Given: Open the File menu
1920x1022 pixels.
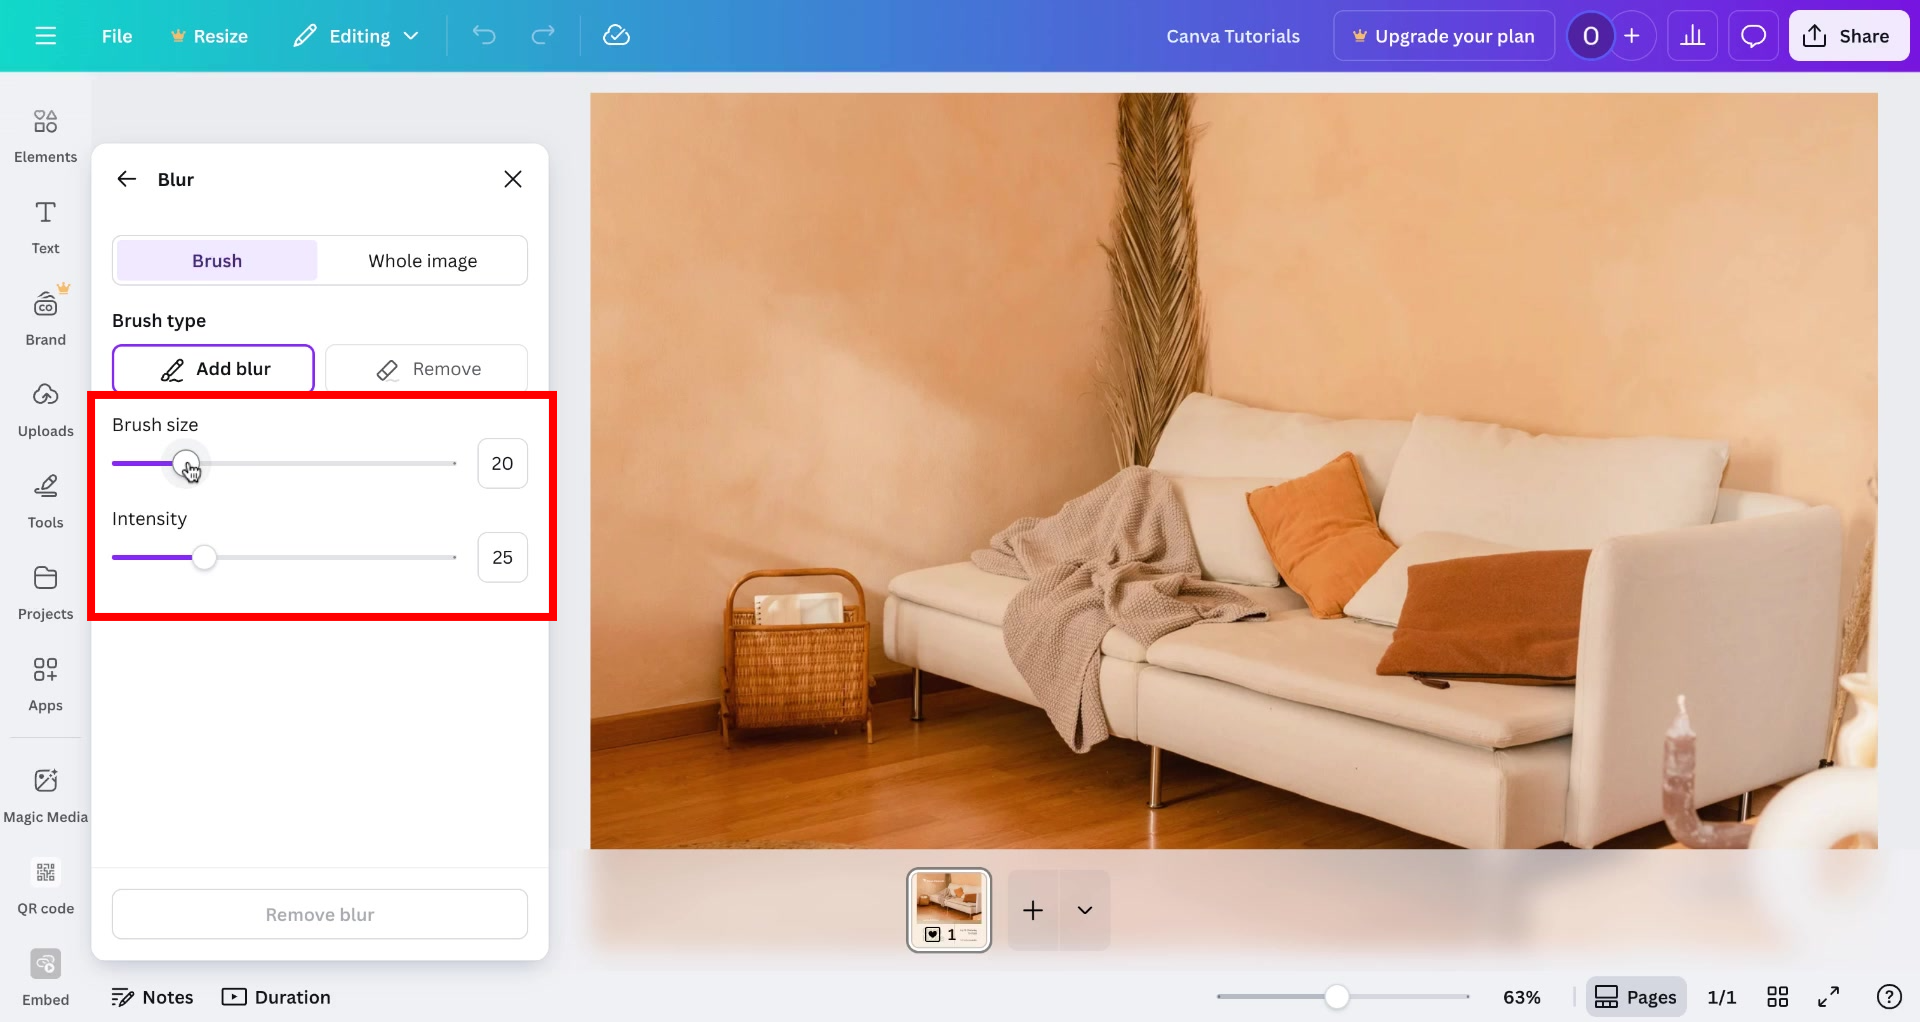Looking at the screenshot, I should 116,35.
